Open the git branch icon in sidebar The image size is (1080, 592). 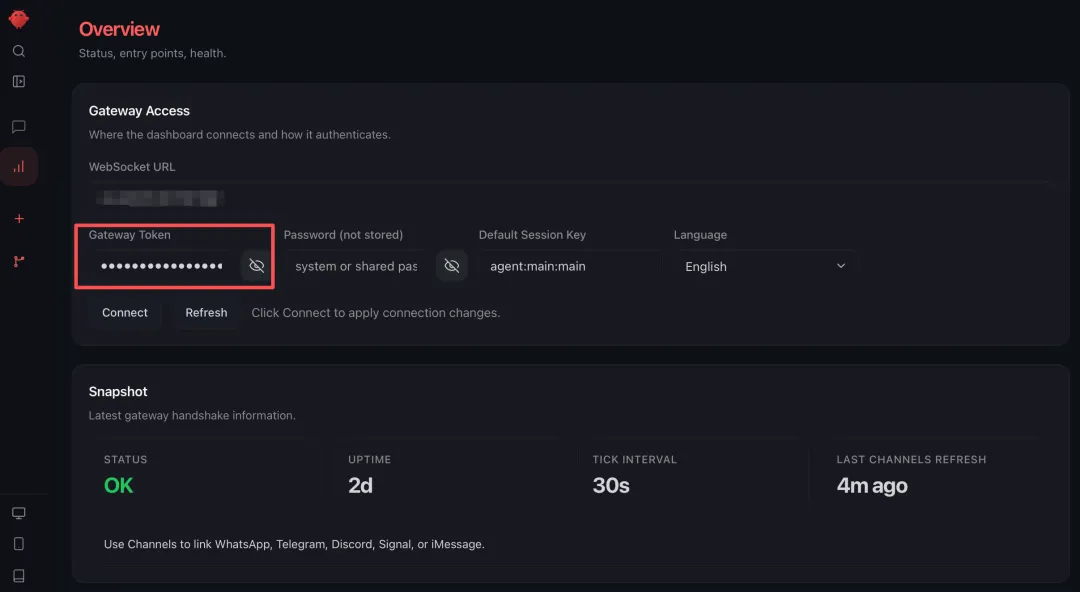pyautogui.click(x=19, y=261)
